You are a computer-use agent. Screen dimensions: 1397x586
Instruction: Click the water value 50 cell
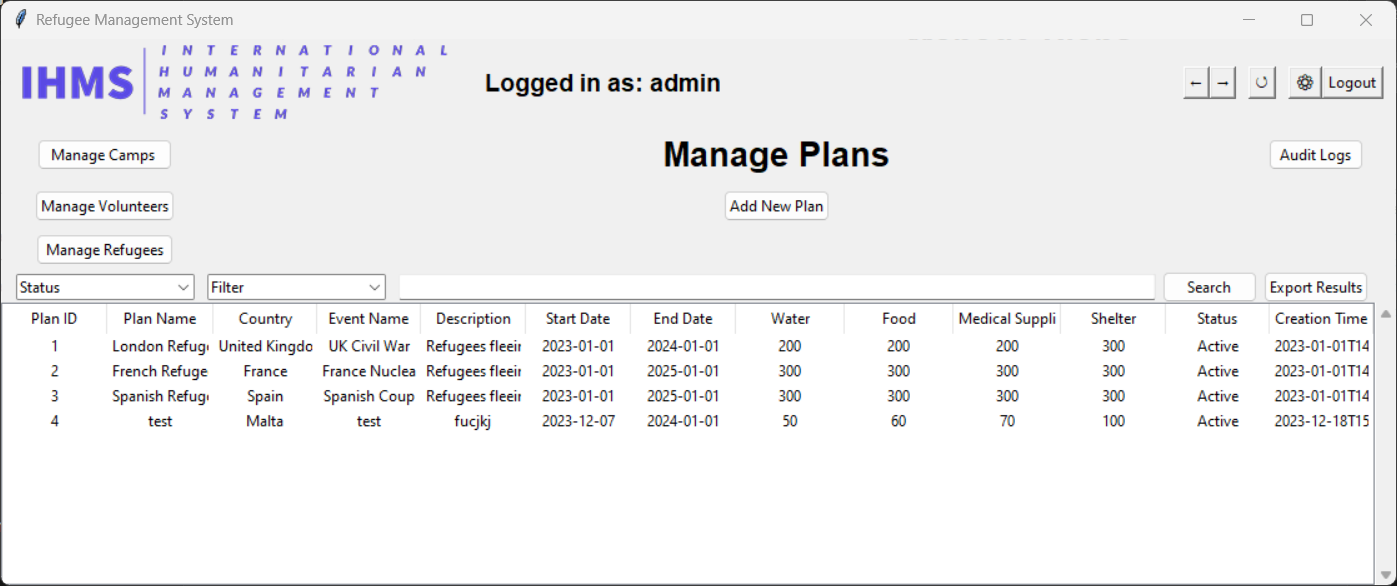pyautogui.click(x=790, y=421)
